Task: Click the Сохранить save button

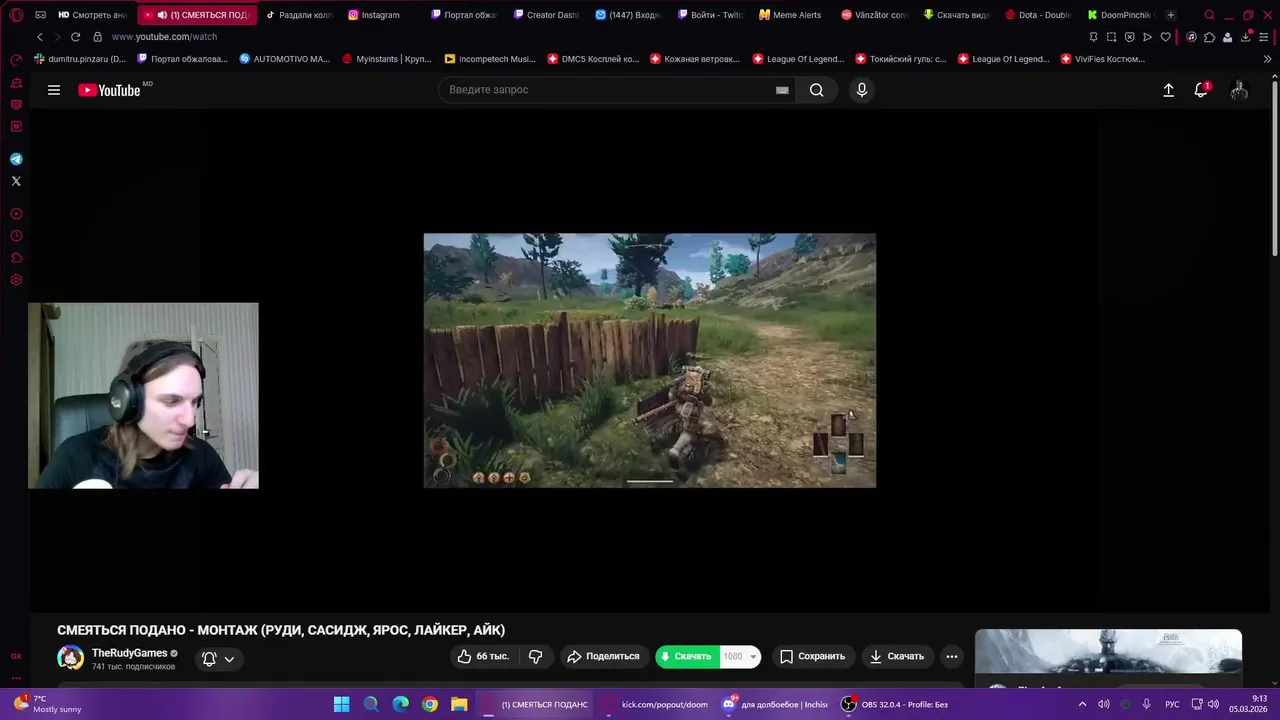Action: coord(812,656)
